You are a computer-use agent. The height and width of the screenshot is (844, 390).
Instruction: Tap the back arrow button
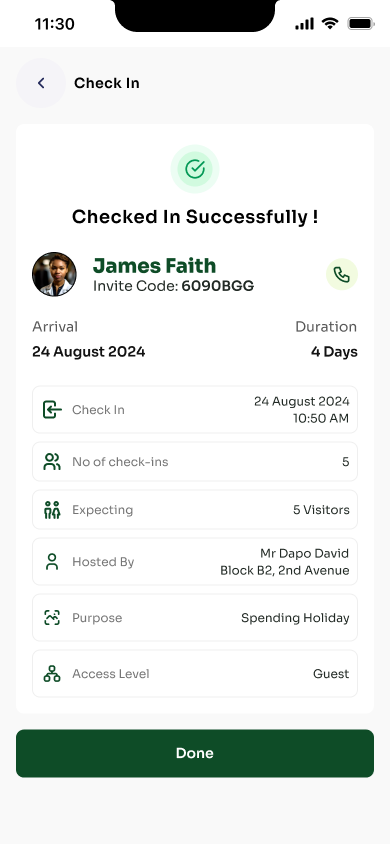[41, 83]
